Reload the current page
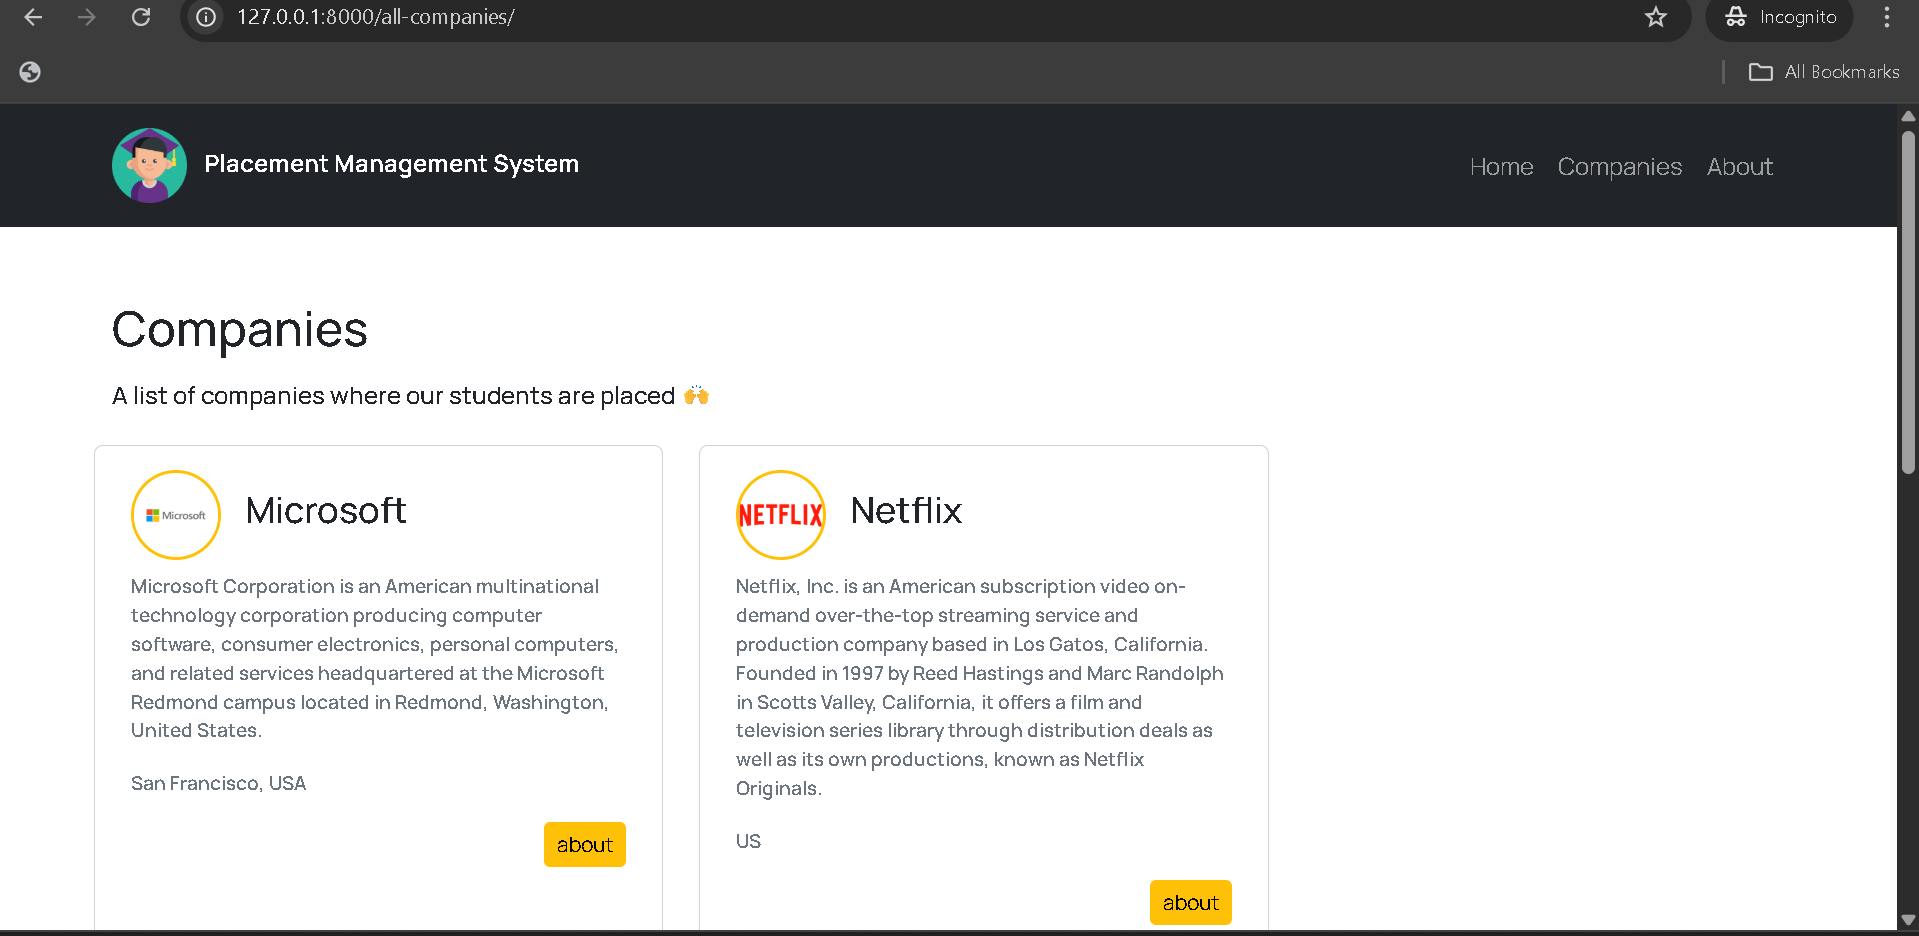The width and height of the screenshot is (1919, 936). point(141,17)
